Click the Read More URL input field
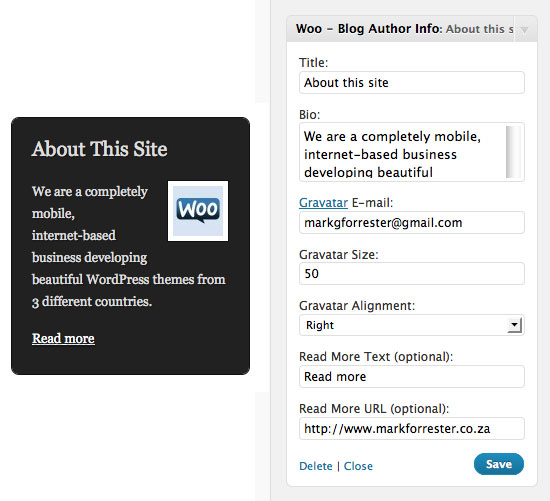 [x=412, y=428]
